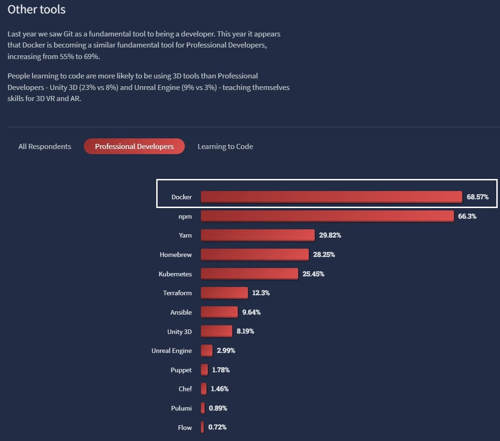Click the npm bar showing 66.3%

(327, 216)
